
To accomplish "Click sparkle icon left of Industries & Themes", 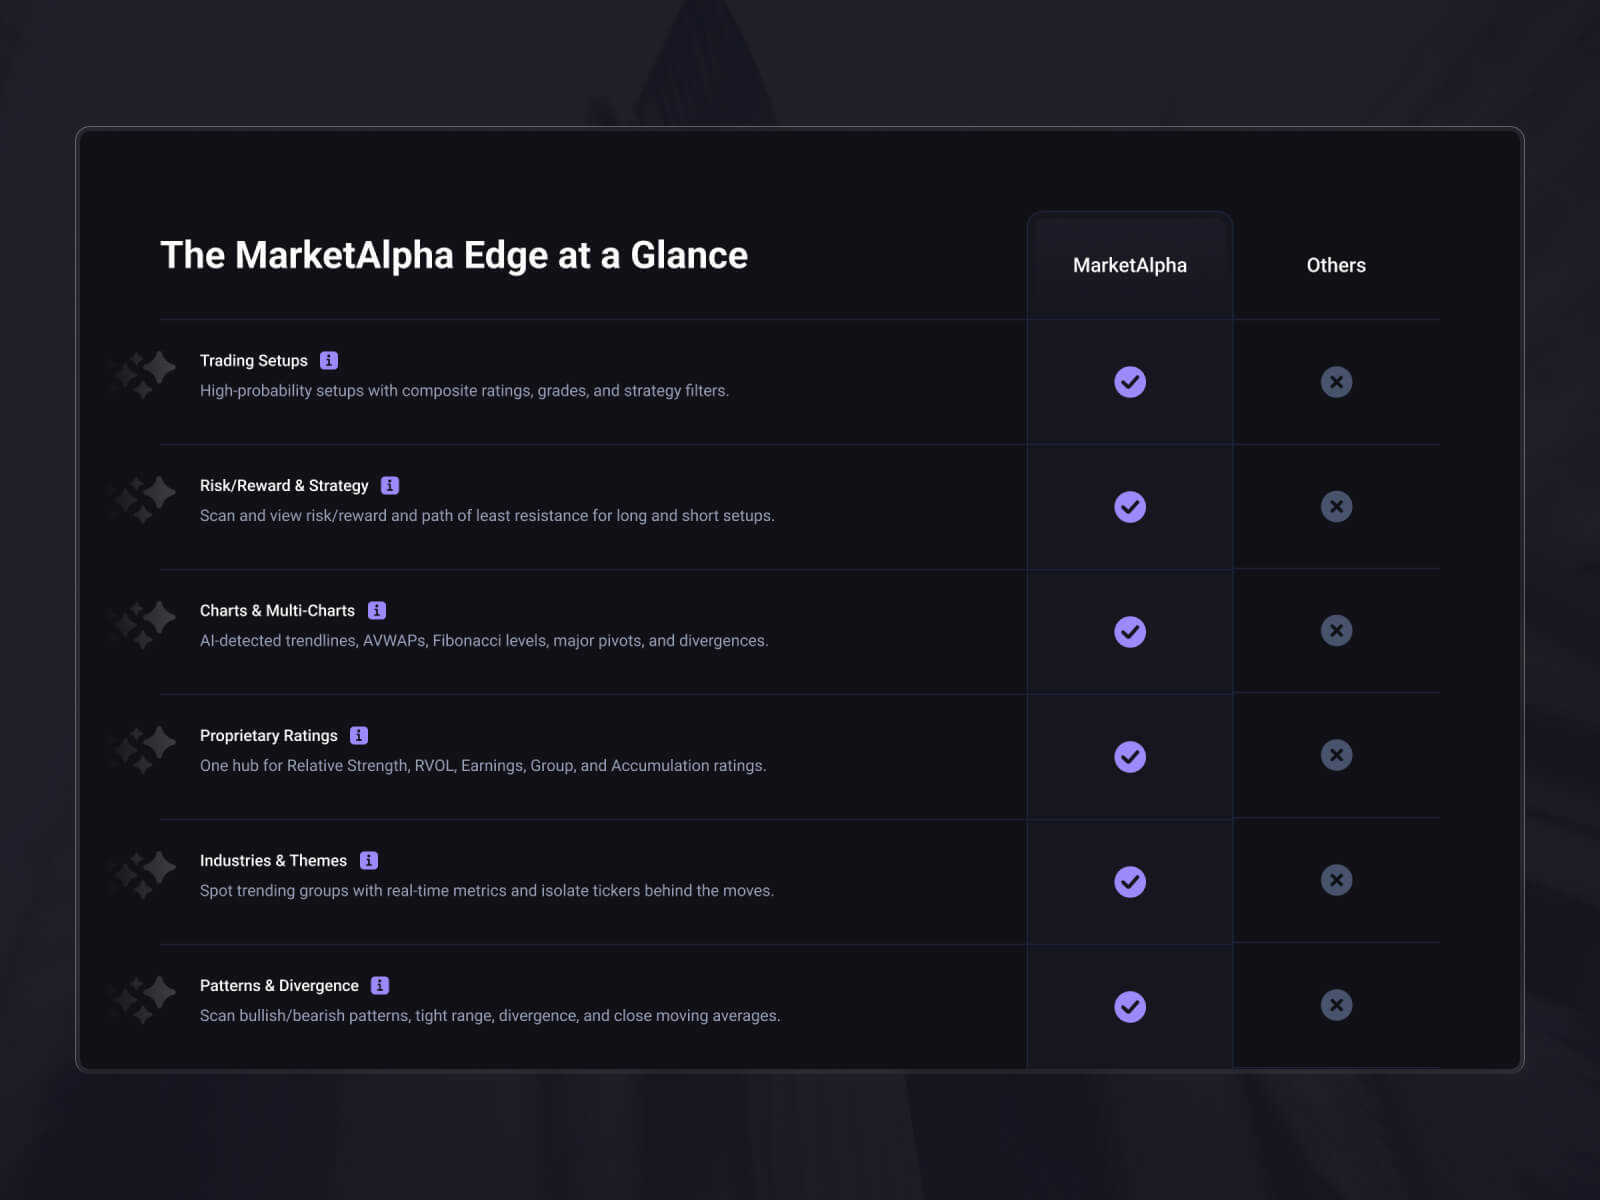I will pyautogui.click(x=145, y=875).
